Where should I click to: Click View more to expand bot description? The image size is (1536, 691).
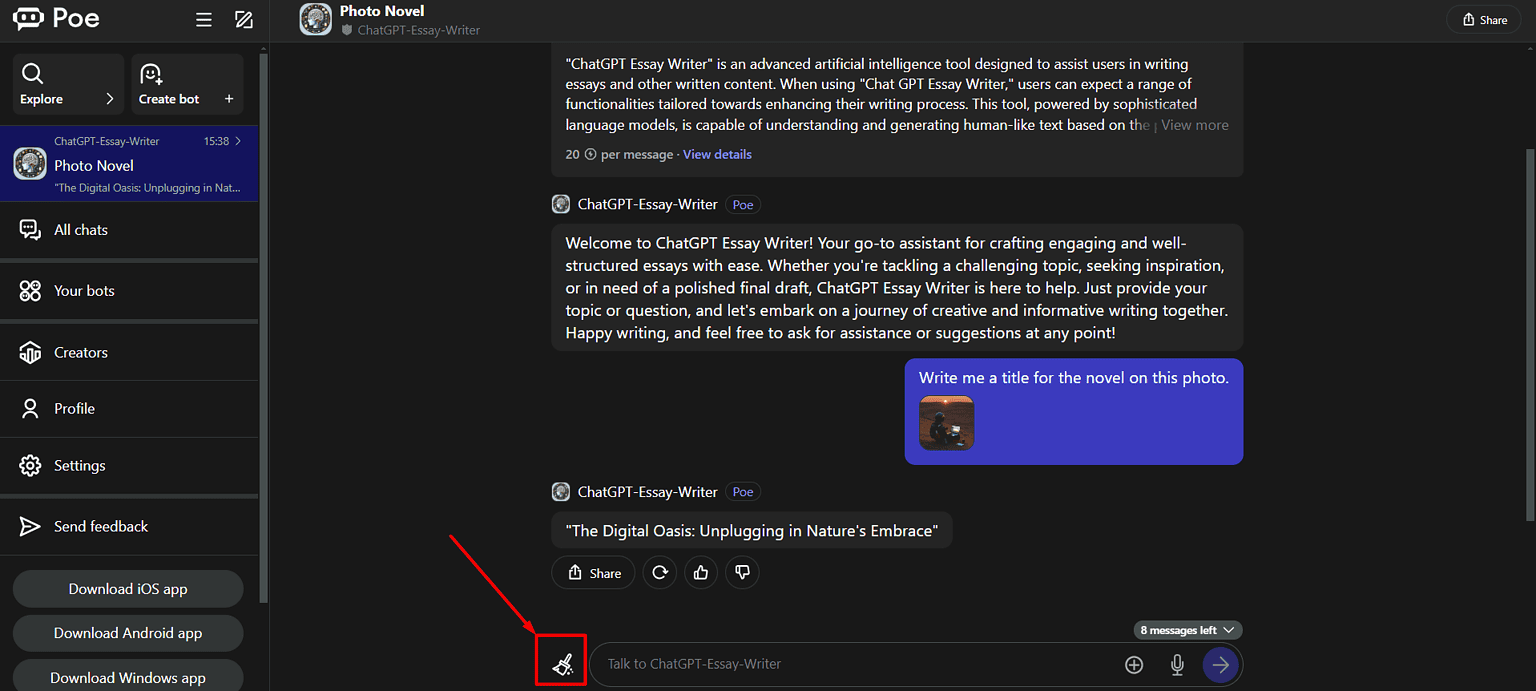click(x=1194, y=125)
